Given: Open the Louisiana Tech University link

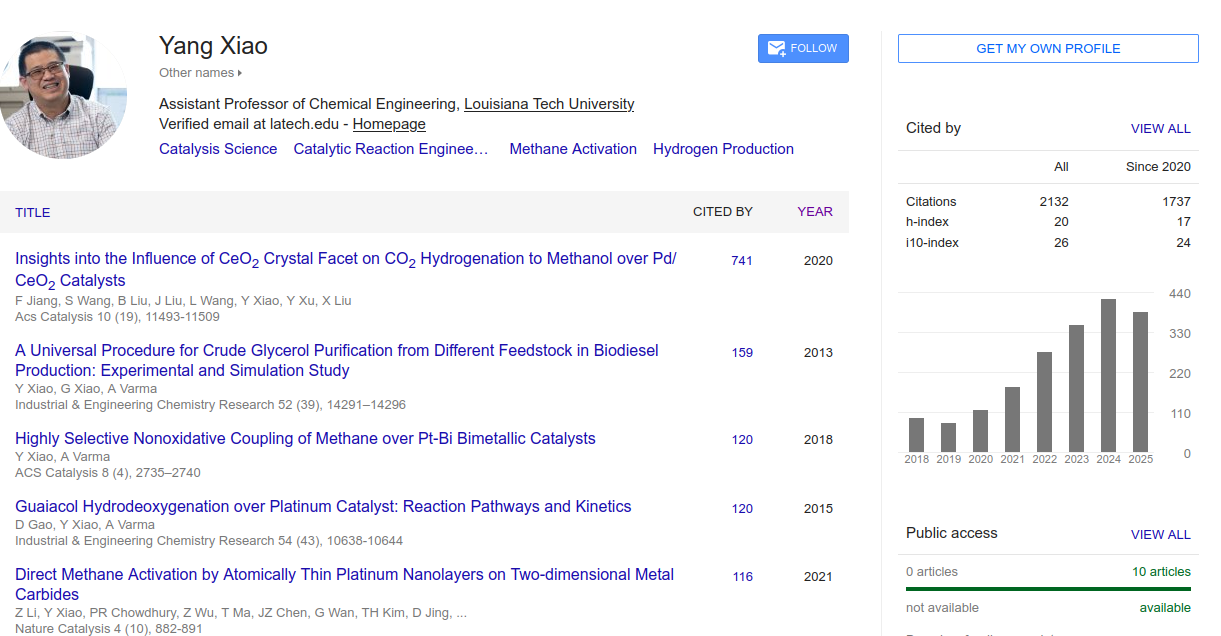Looking at the screenshot, I should tap(549, 104).
